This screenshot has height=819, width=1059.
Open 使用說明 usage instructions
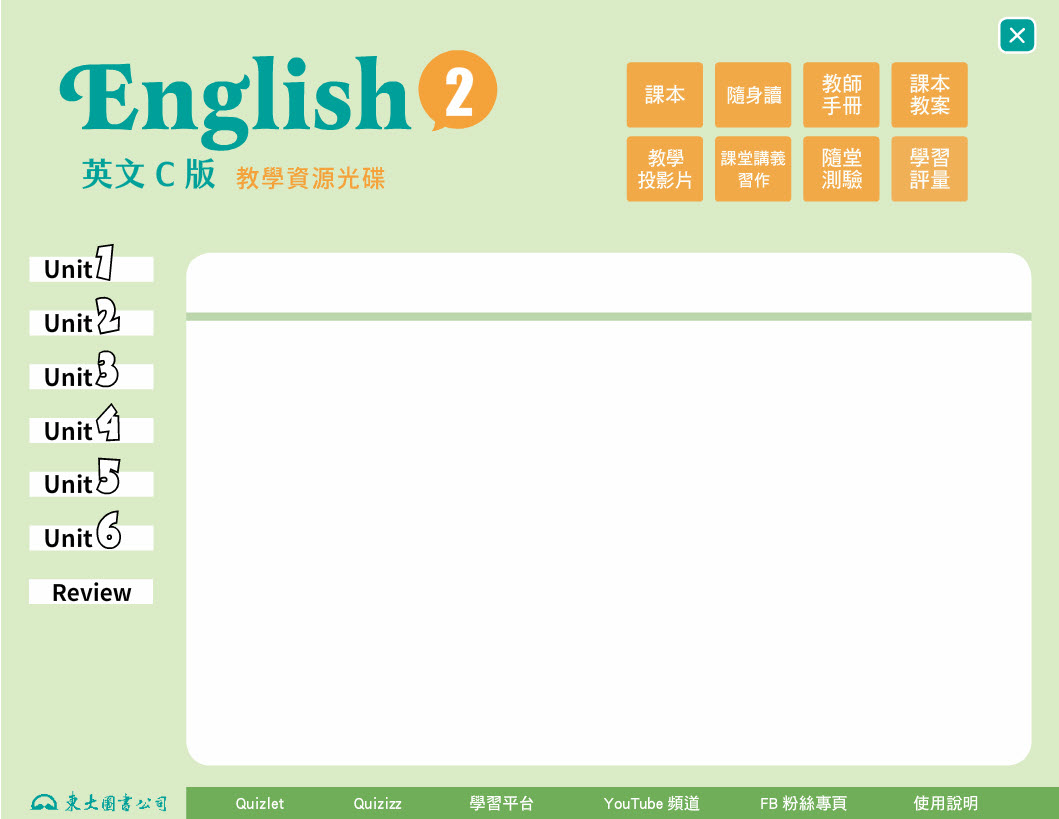[x=945, y=804]
